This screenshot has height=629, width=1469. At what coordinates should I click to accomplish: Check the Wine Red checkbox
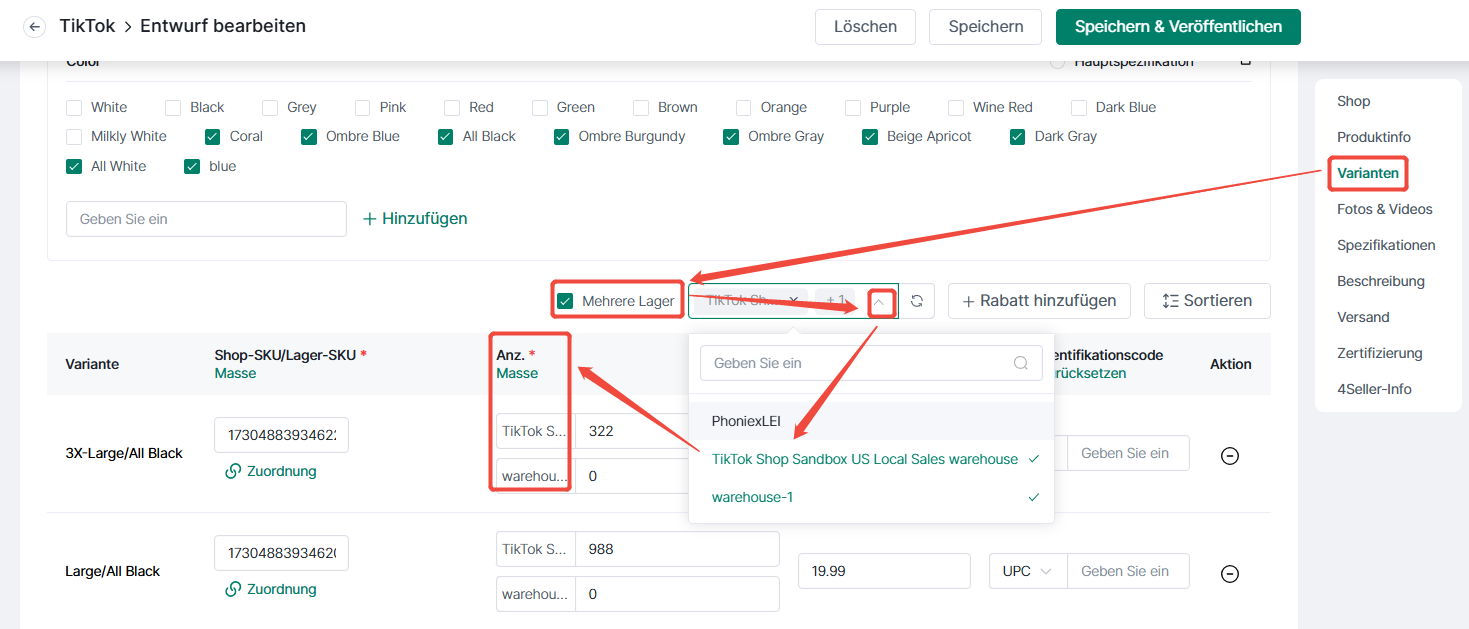955,107
